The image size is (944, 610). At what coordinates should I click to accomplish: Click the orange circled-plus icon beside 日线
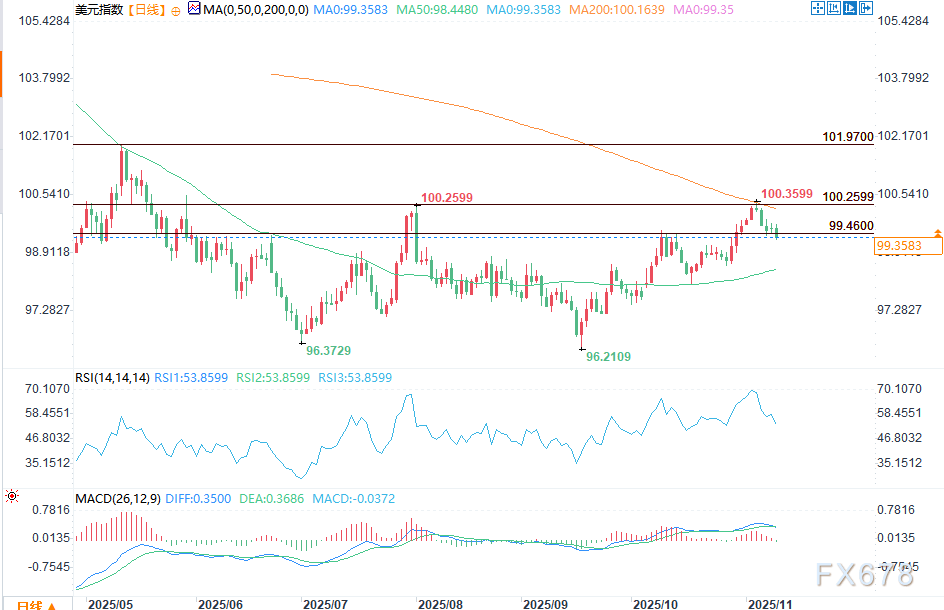(x=175, y=11)
